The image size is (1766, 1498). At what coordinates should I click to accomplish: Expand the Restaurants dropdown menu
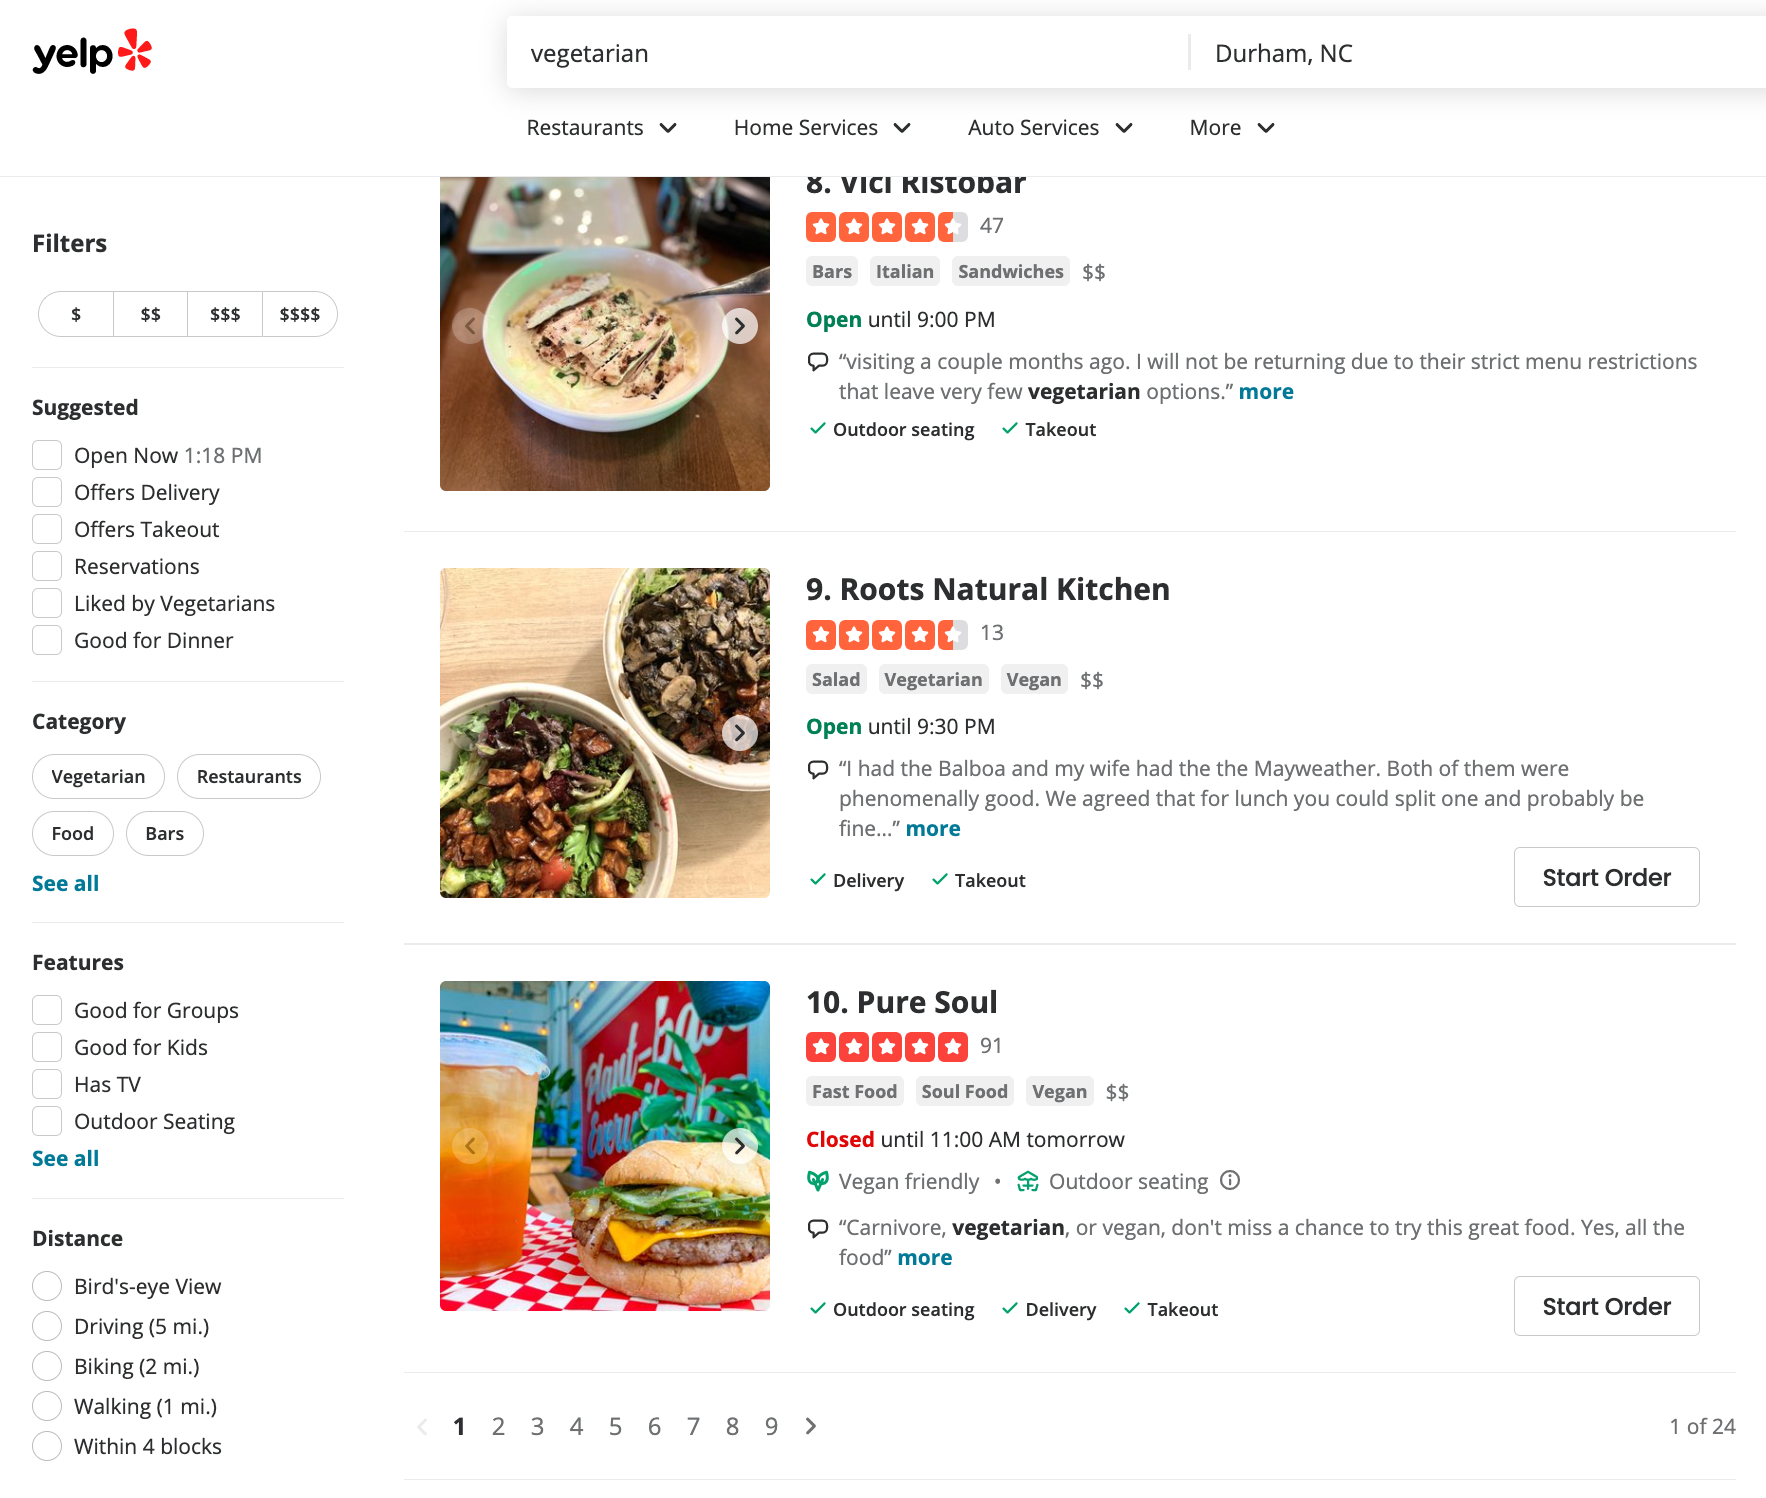601,128
